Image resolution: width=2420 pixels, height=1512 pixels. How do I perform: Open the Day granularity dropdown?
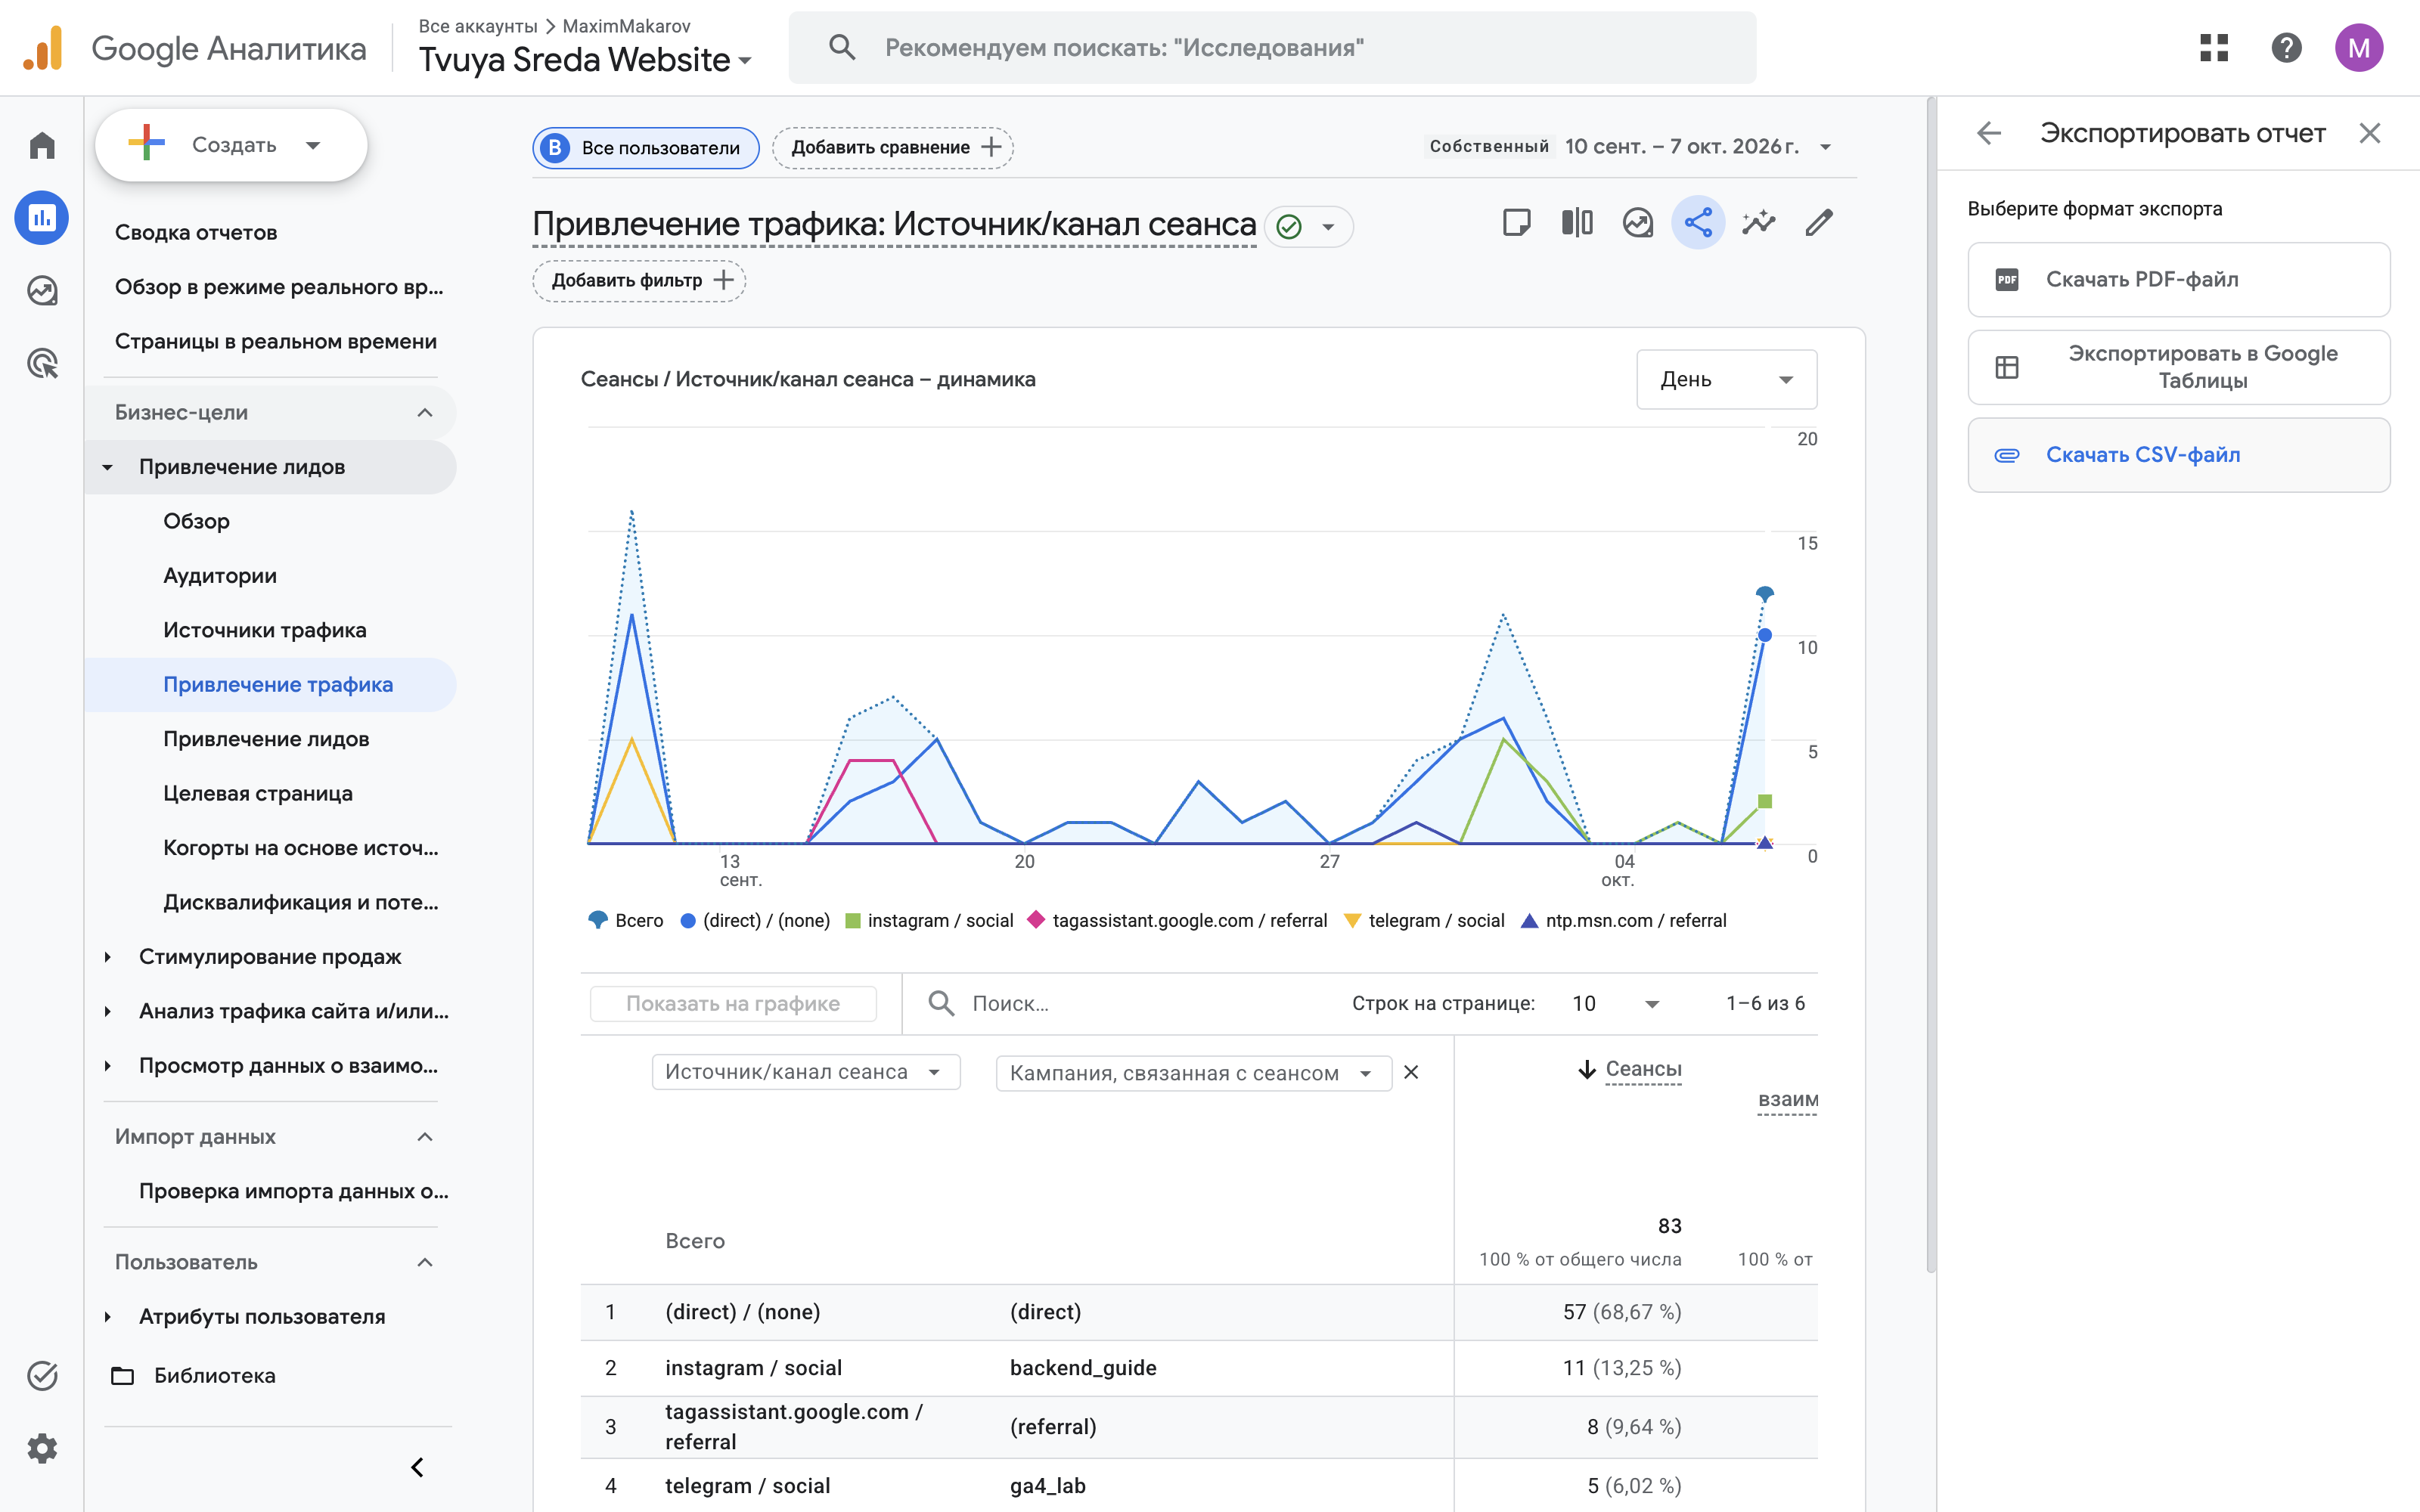coord(1726,379)
